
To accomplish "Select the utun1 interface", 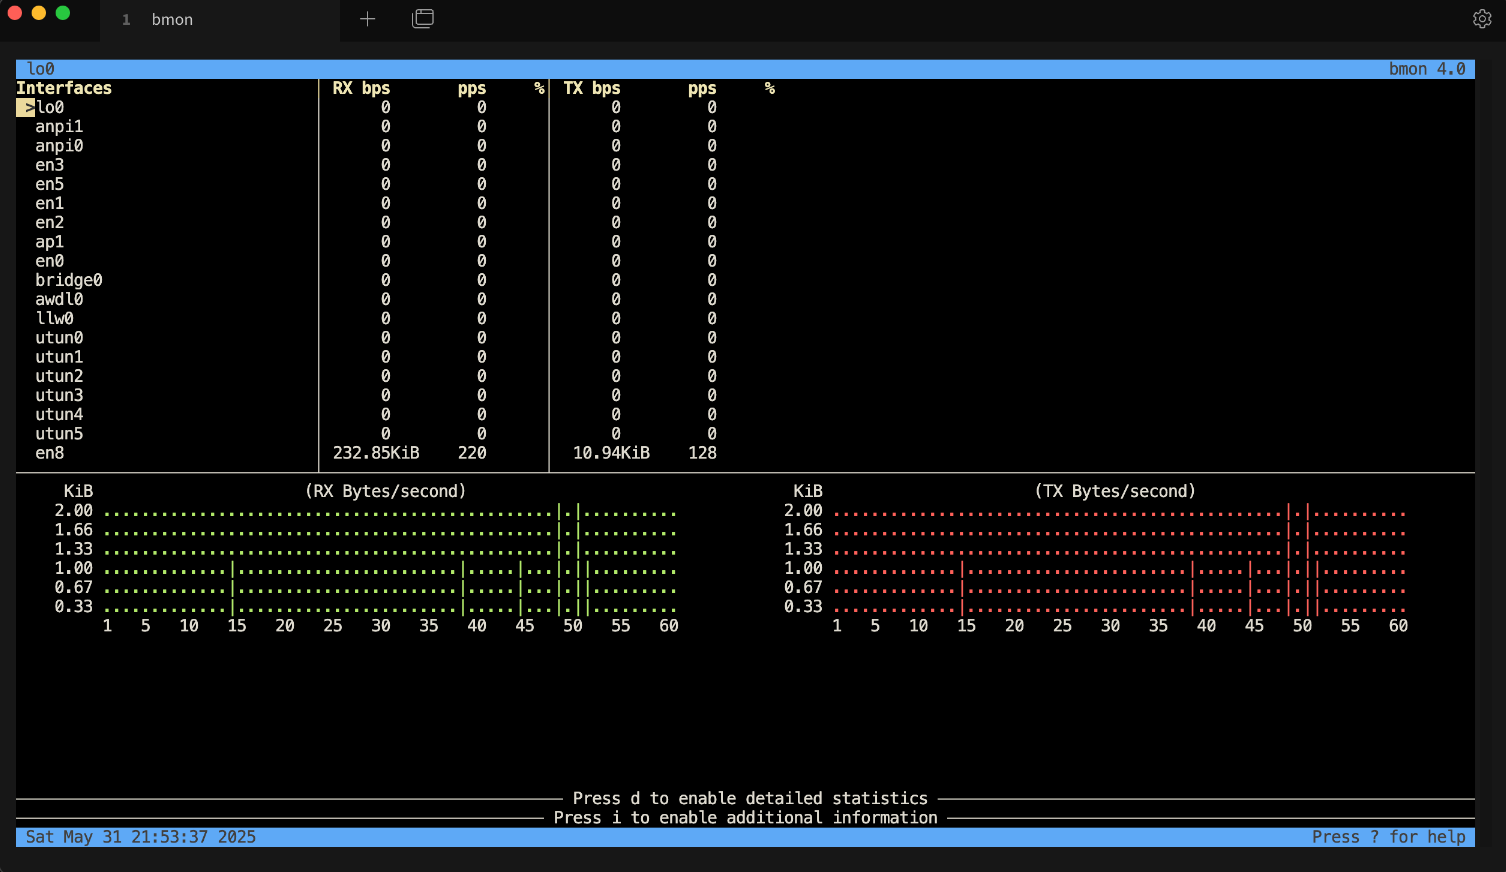I will coord(59,357).
